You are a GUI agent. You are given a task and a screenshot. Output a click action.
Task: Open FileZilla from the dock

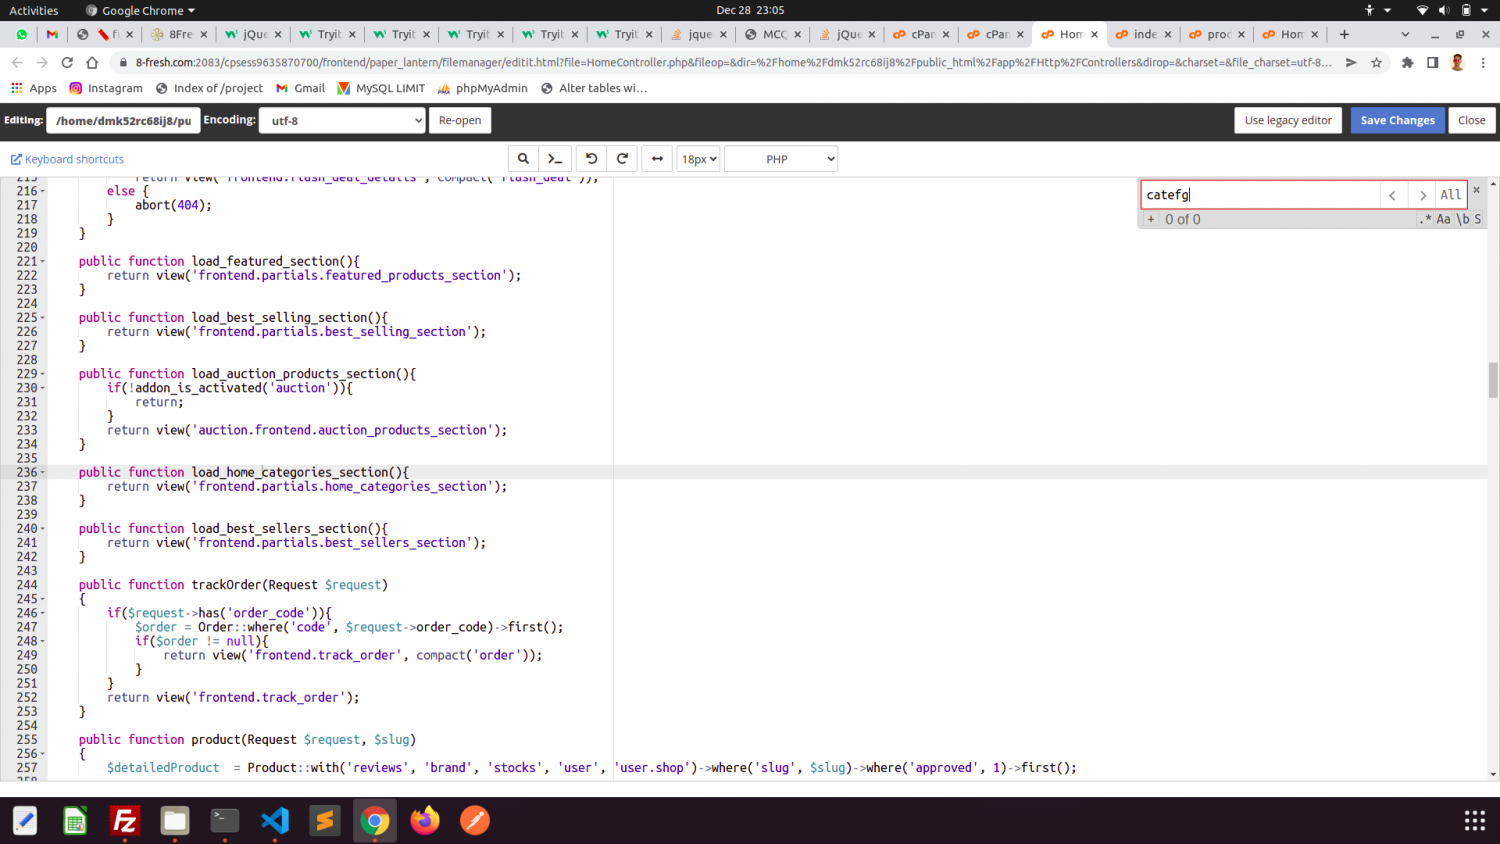pos(125,821)
